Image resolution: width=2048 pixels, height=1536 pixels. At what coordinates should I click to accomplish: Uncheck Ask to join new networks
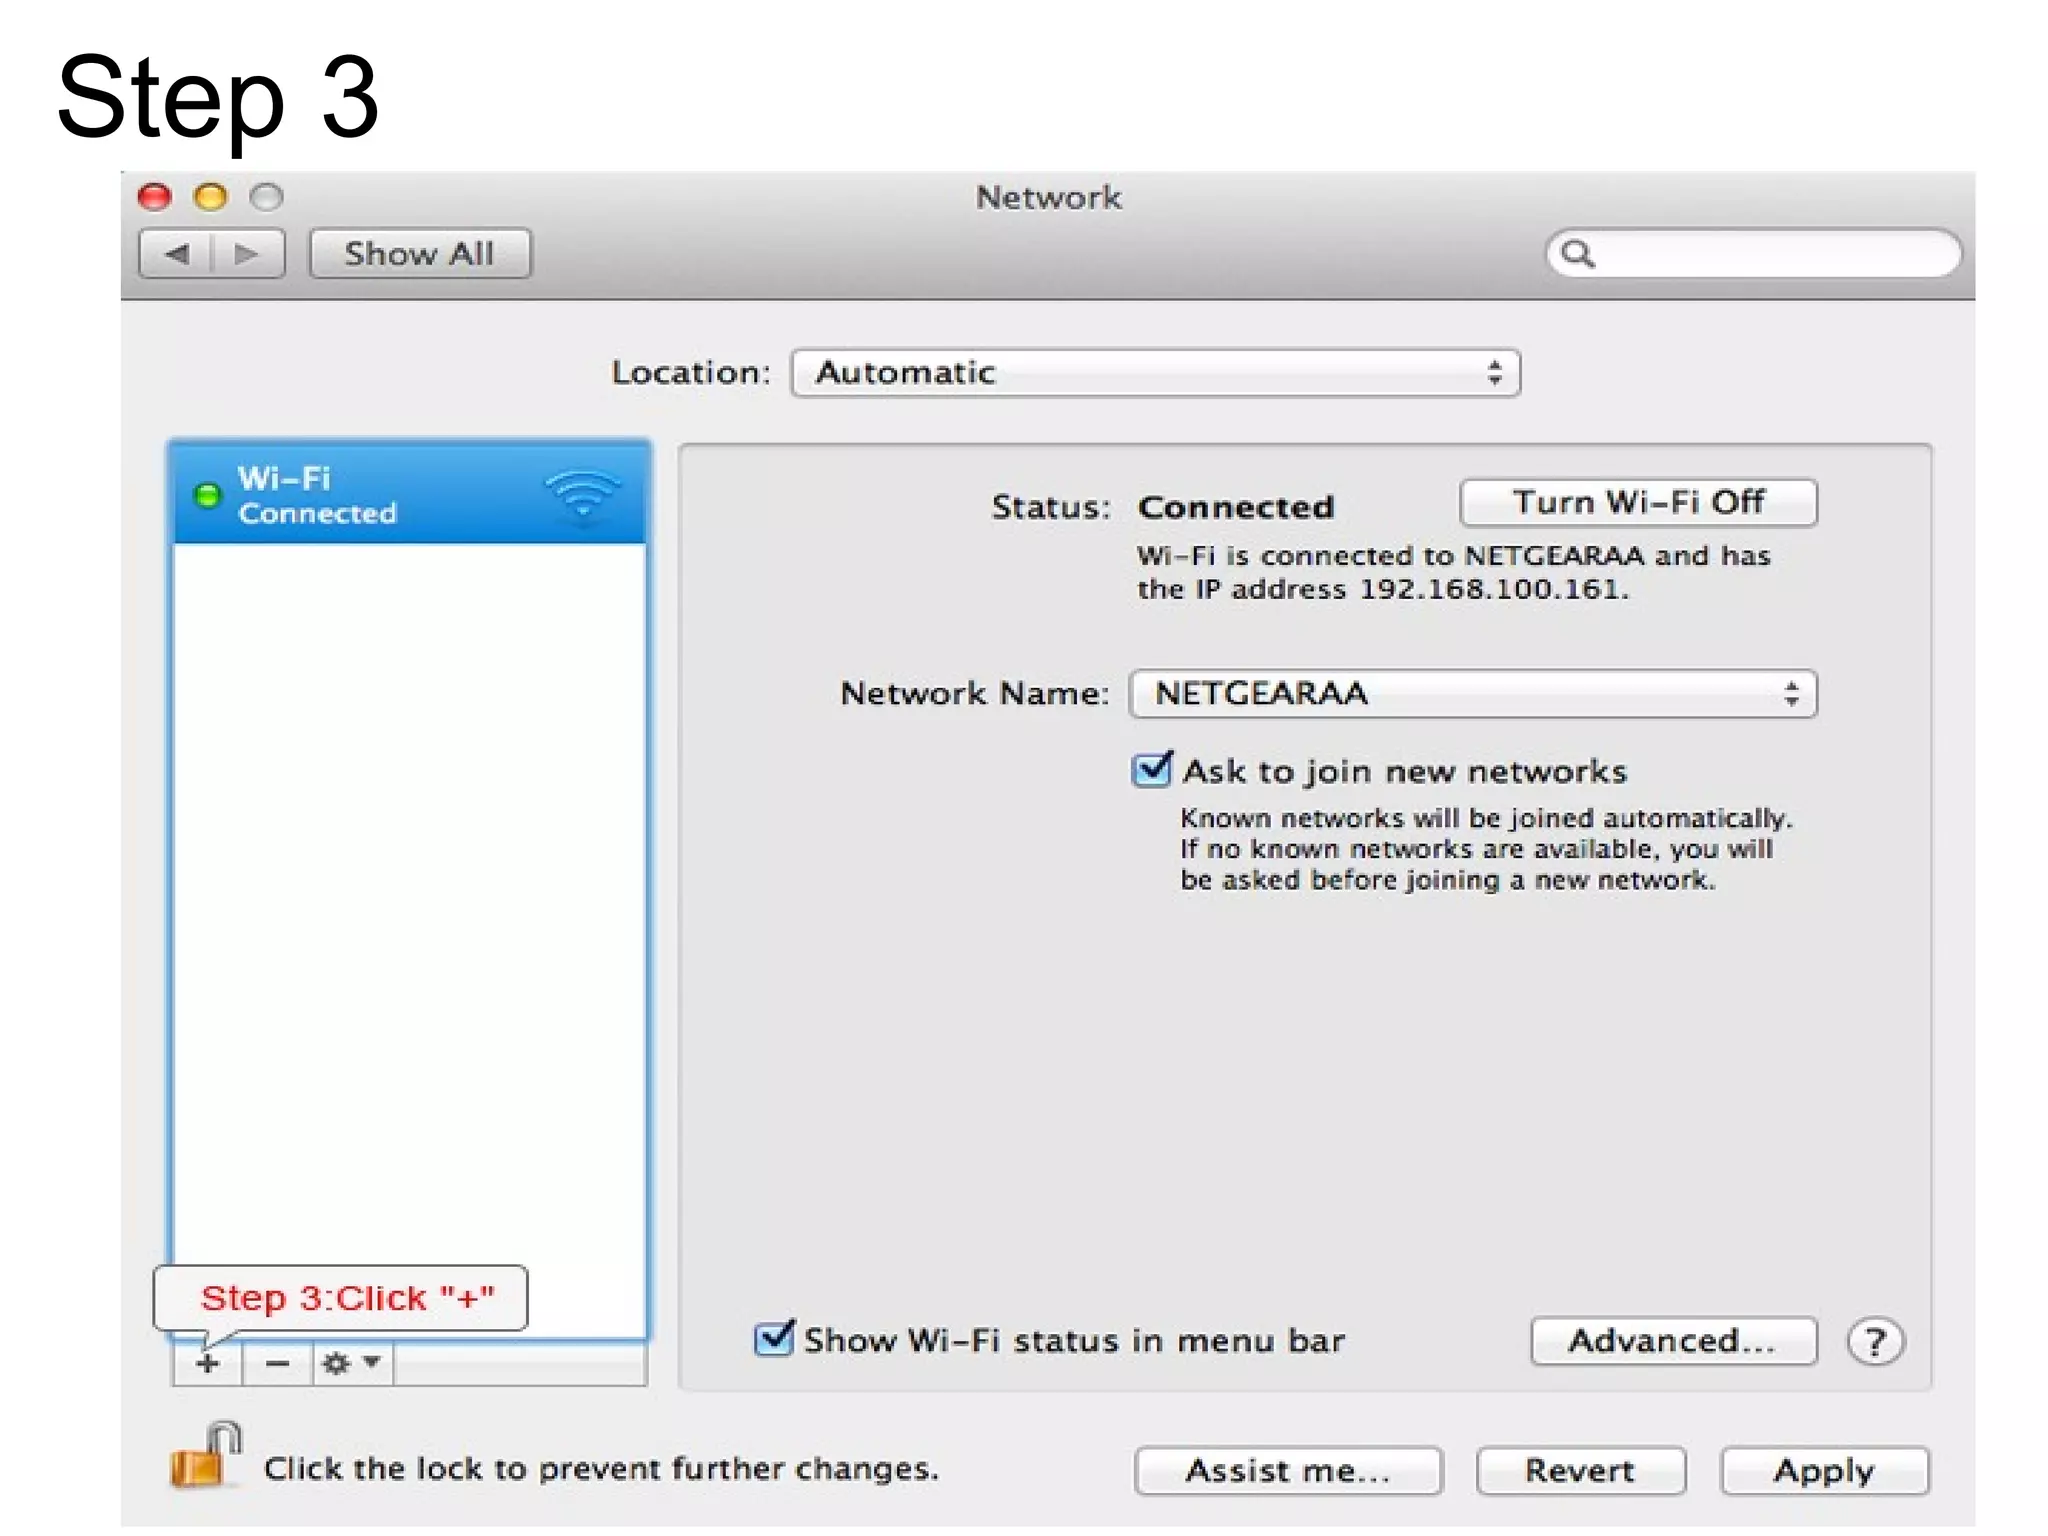point(1152,770)
